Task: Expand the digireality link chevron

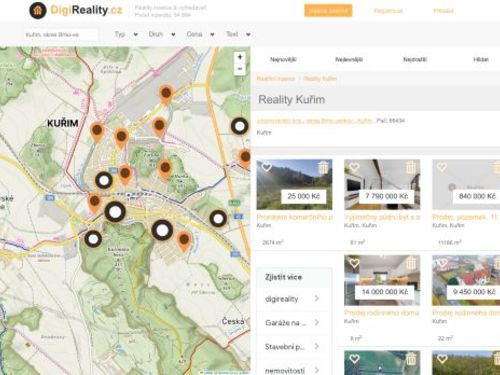Action: point(317,299)
